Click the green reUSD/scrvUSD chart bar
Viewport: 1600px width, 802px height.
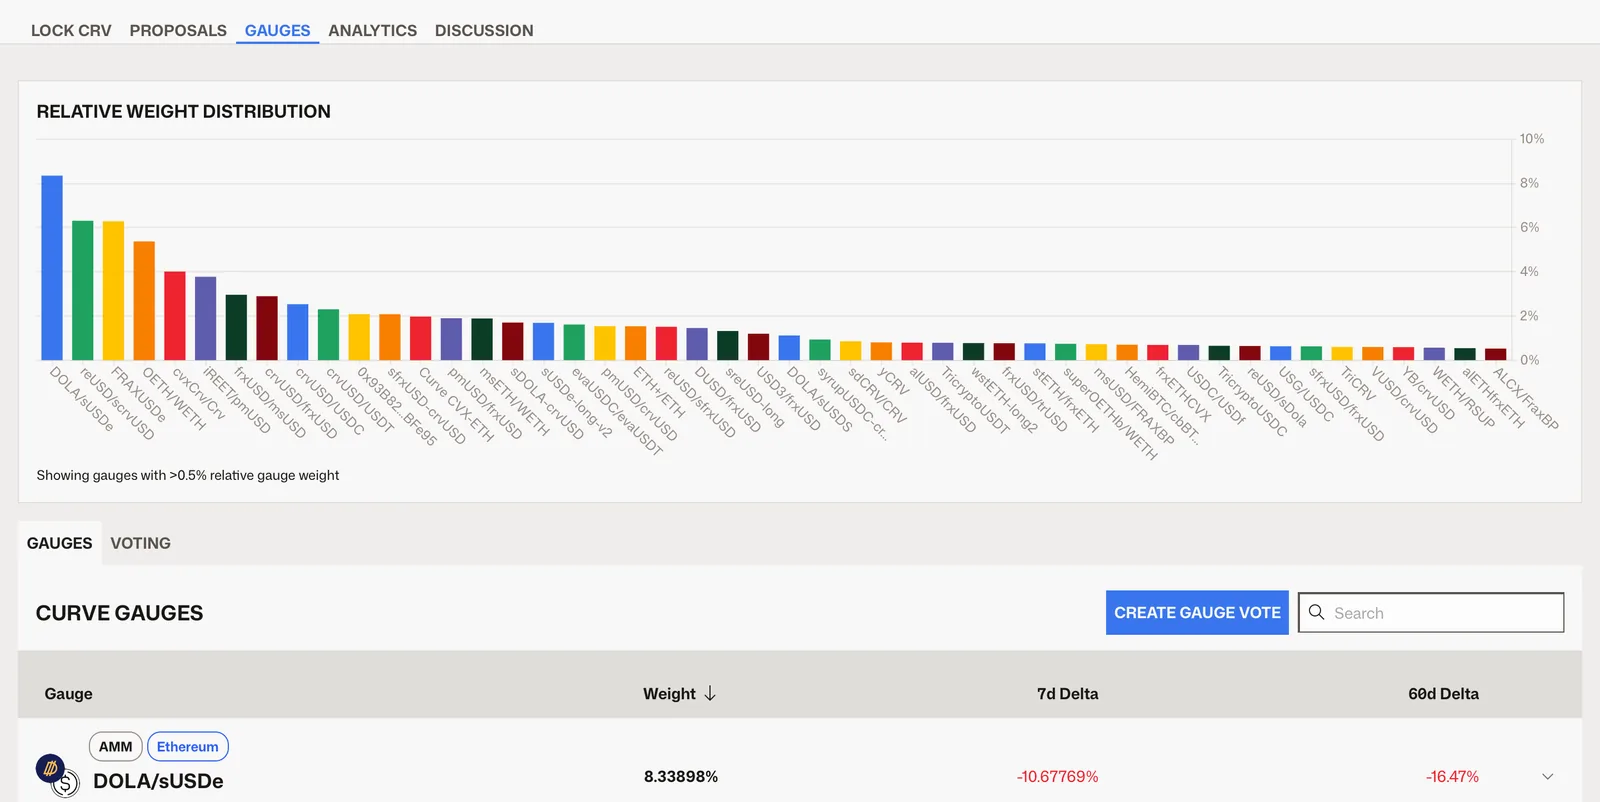coord(83,290)
